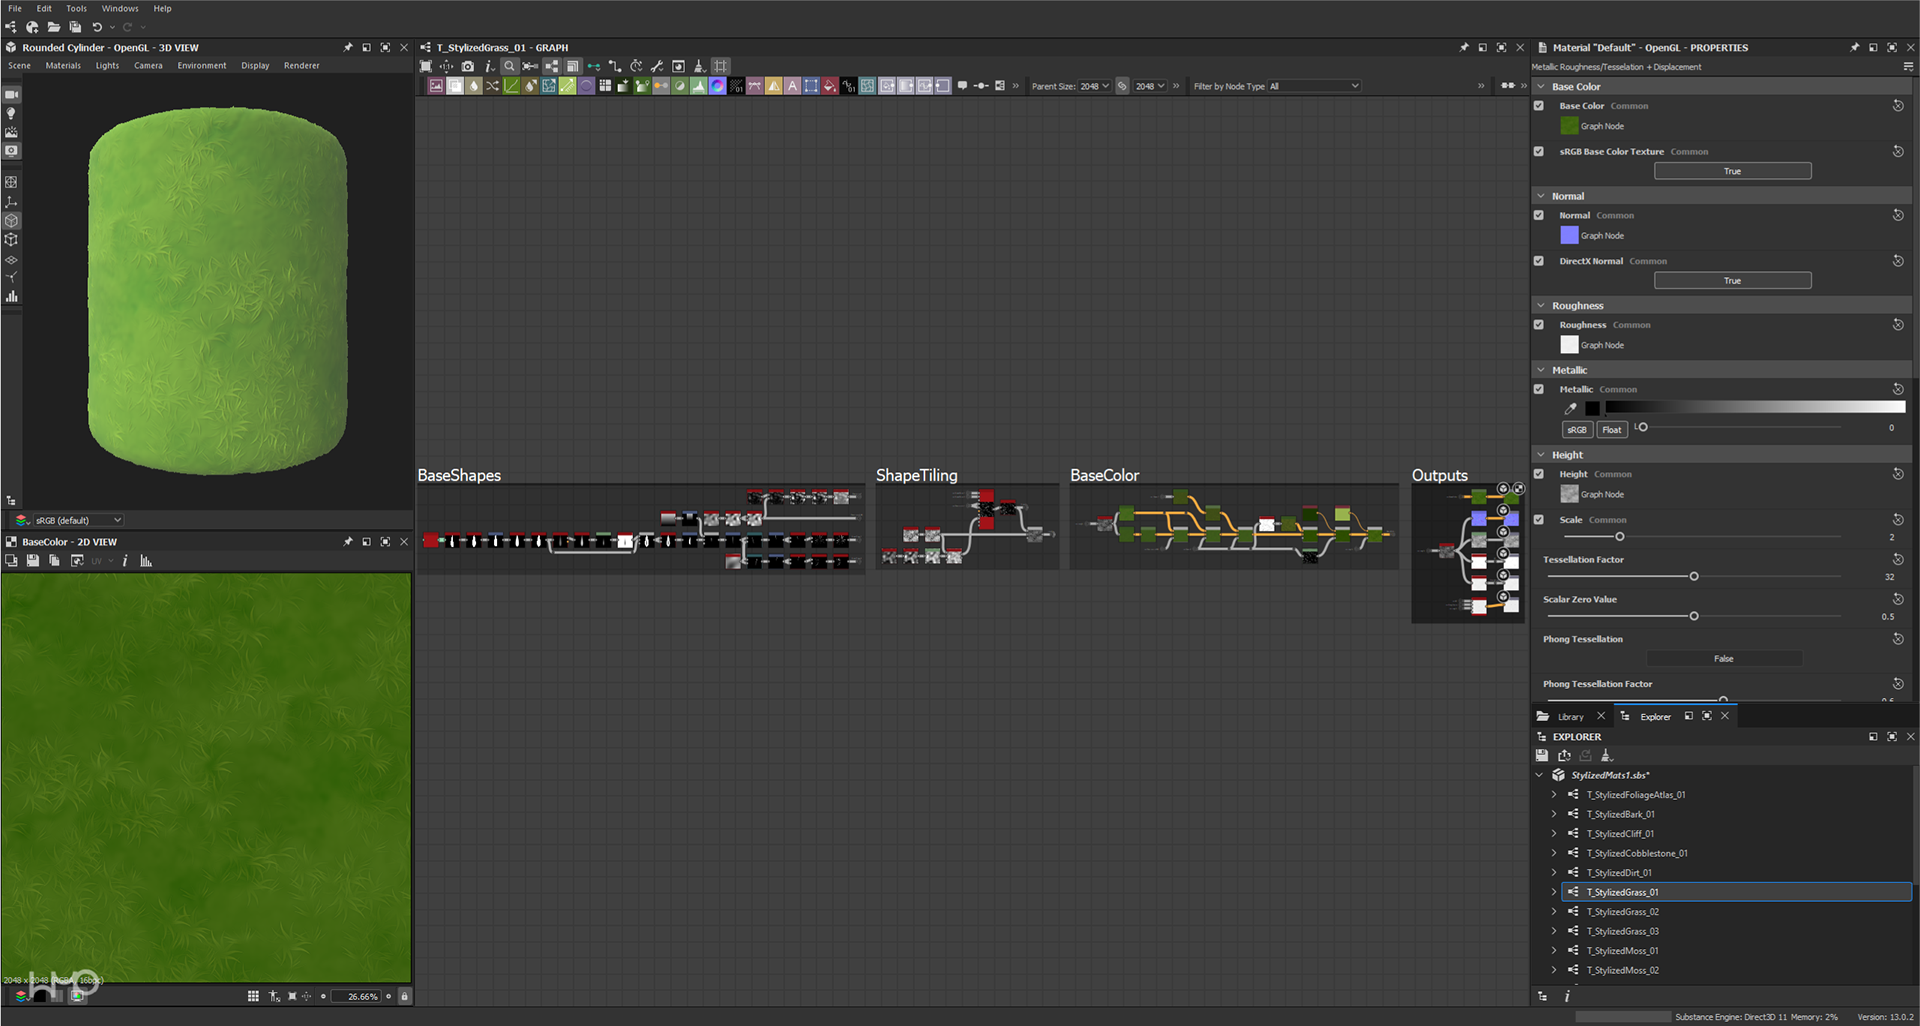Click the Bitmap node icon in graph toolbar

436,86
